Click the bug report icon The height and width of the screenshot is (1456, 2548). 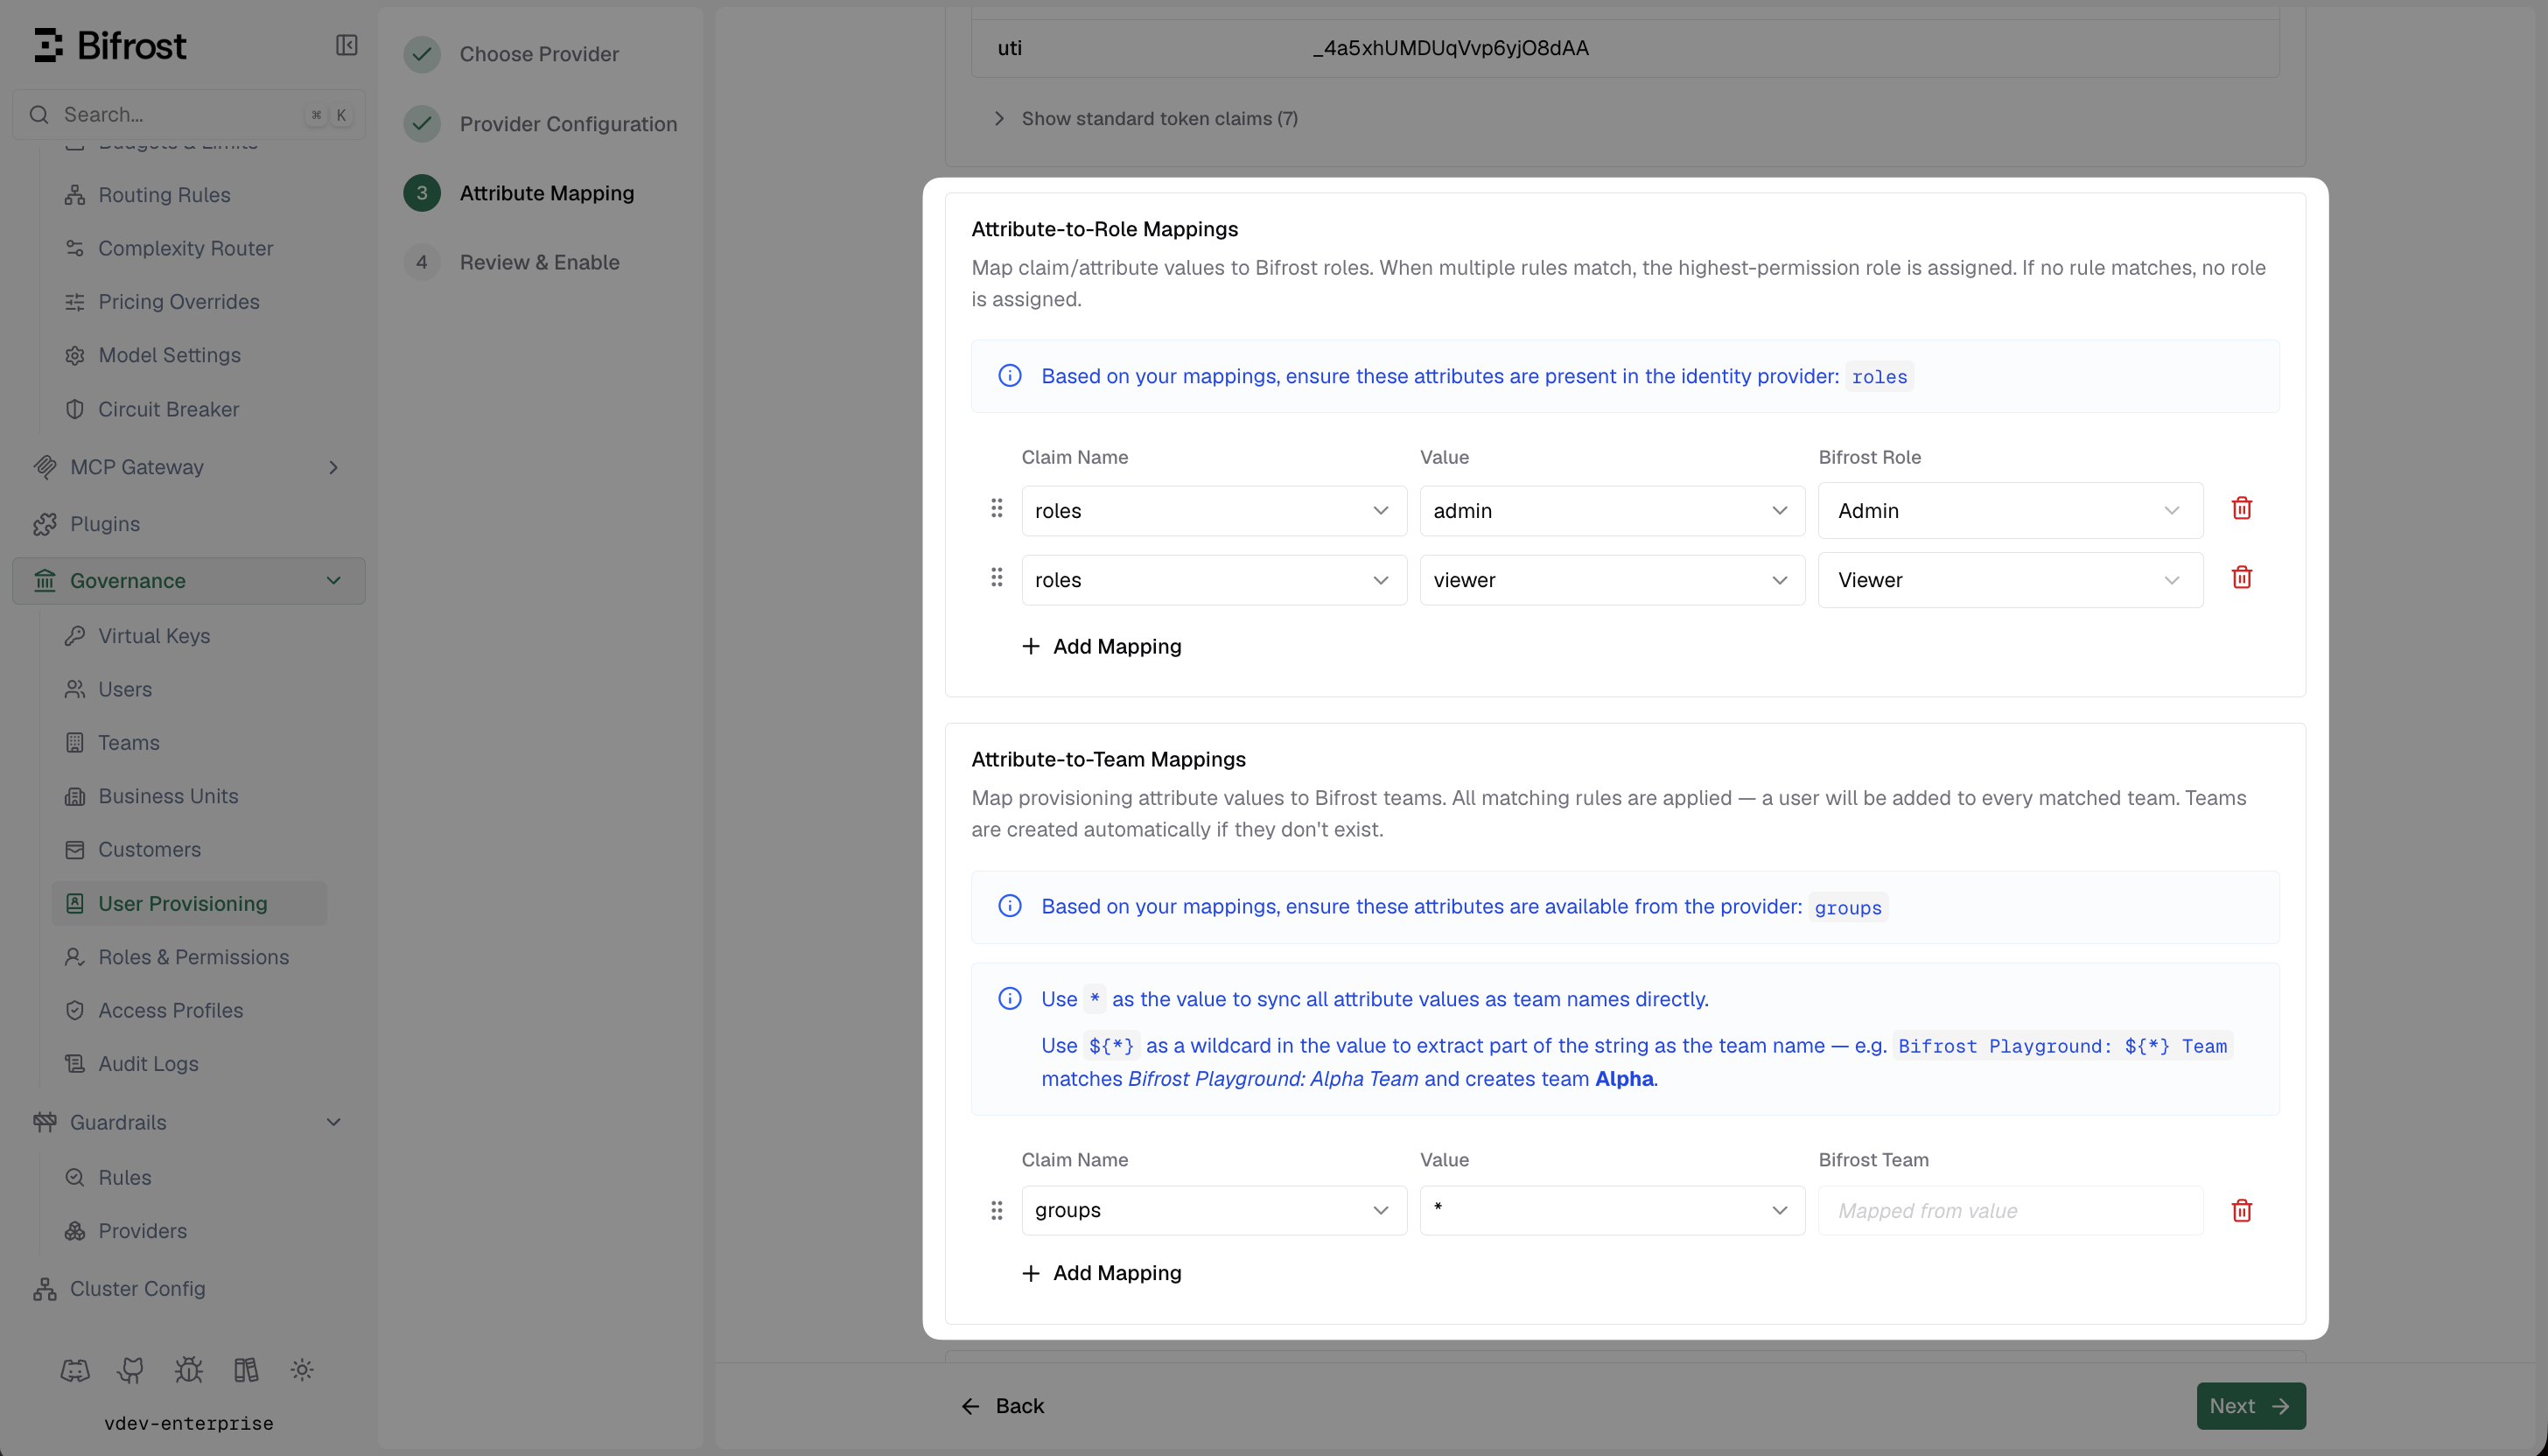point(188,1370)
